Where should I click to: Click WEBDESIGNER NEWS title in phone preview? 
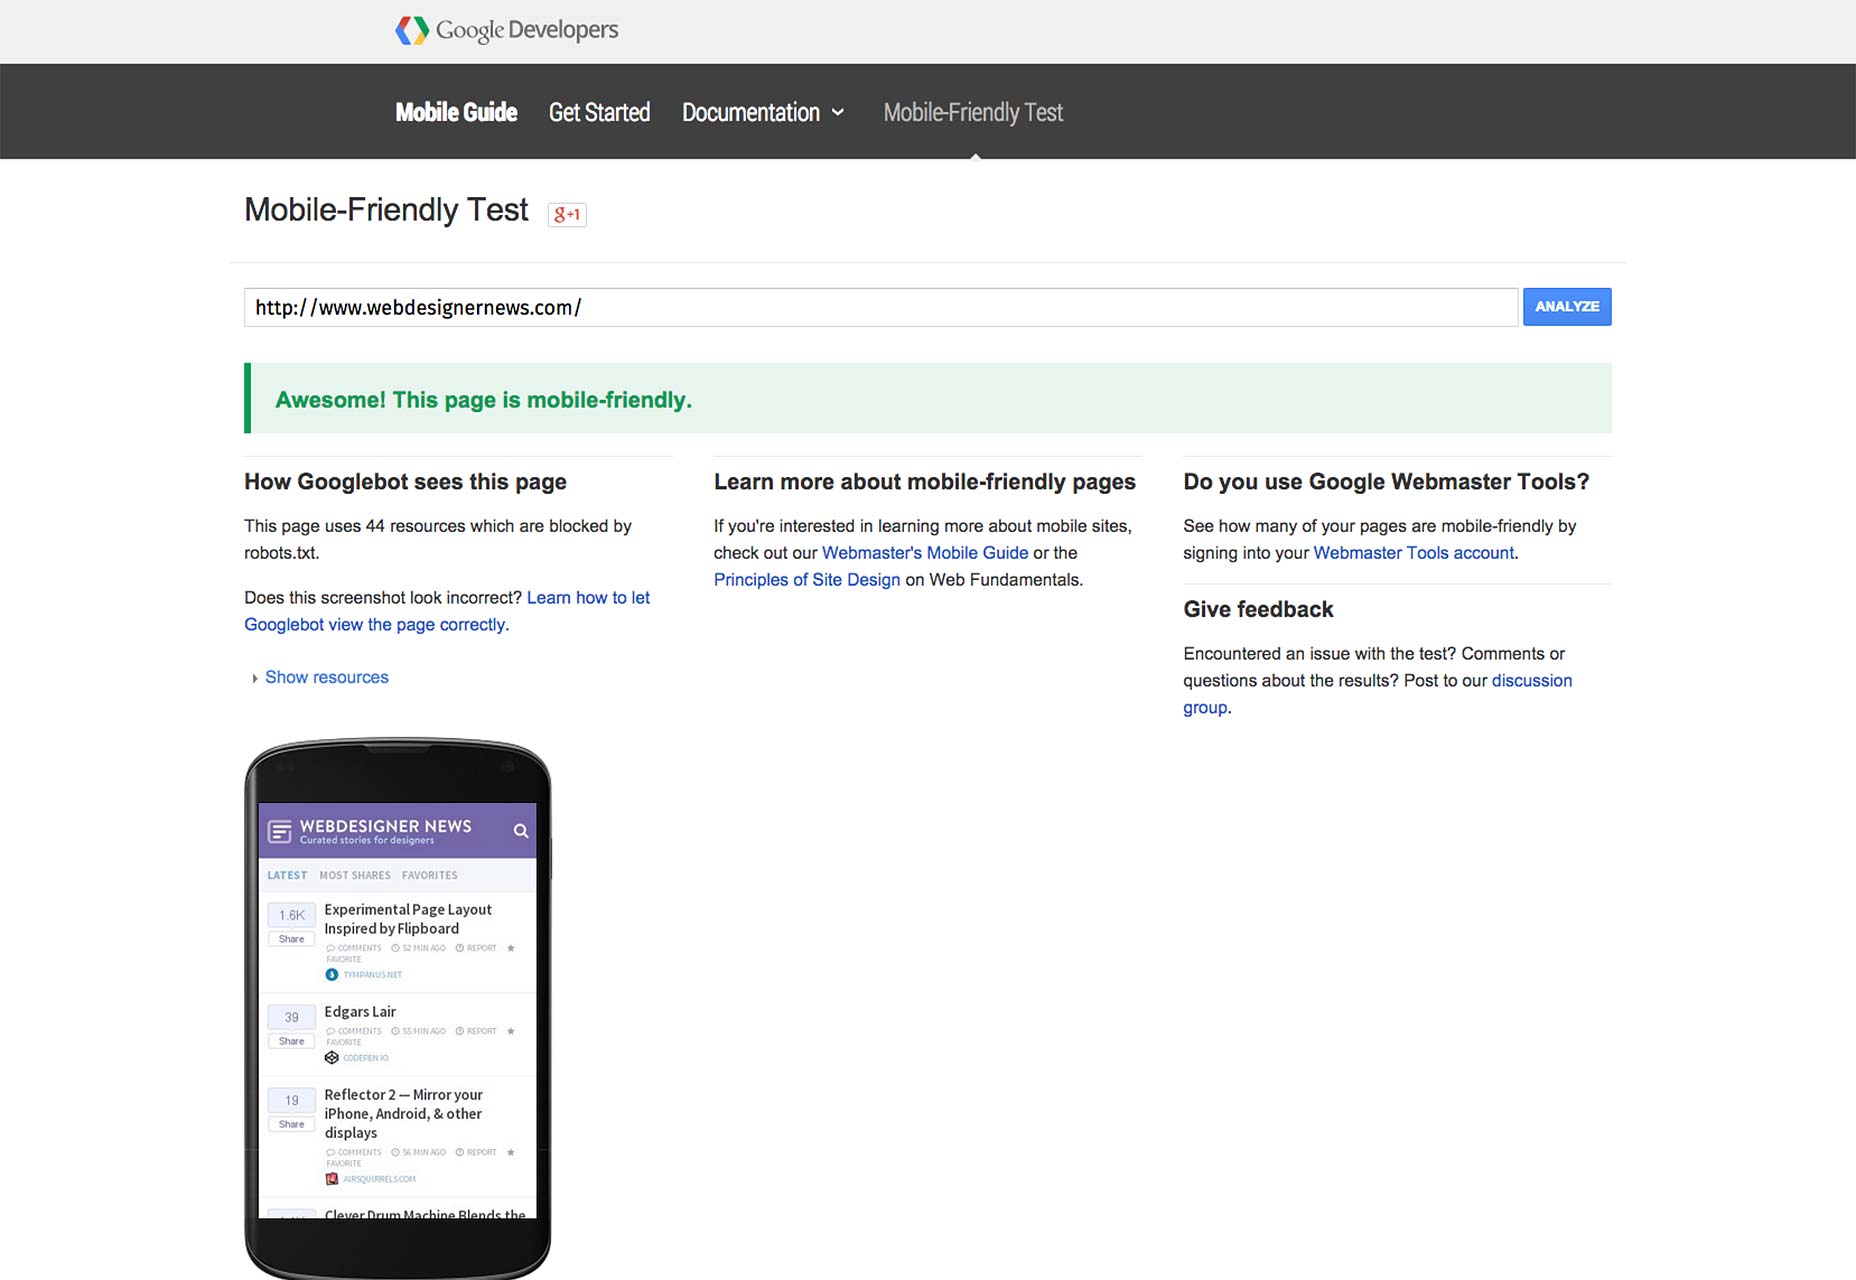386,826
